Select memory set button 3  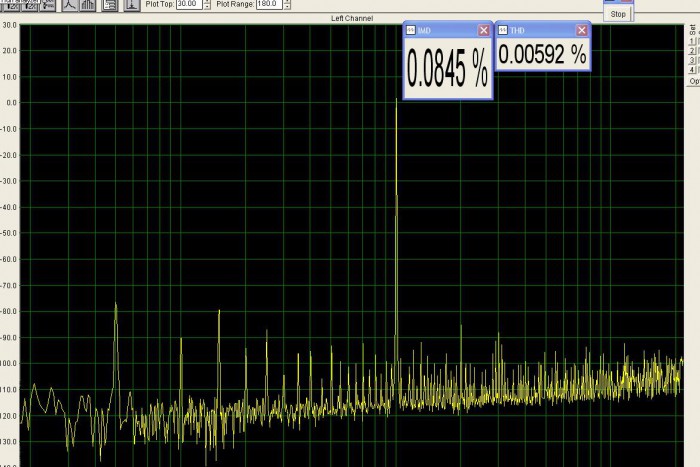[692, 60]
